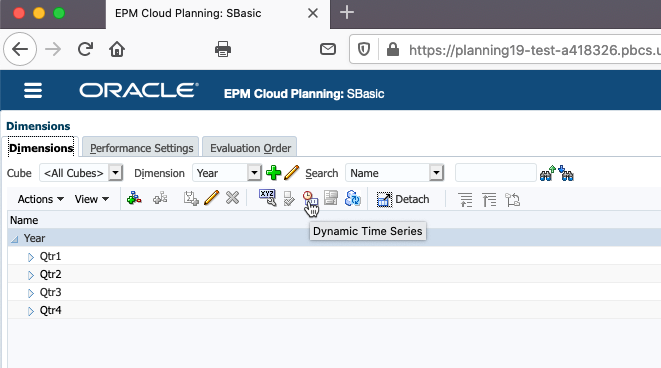
Task: Switch to Evaluation Order tab
Action: pos(250,148)
